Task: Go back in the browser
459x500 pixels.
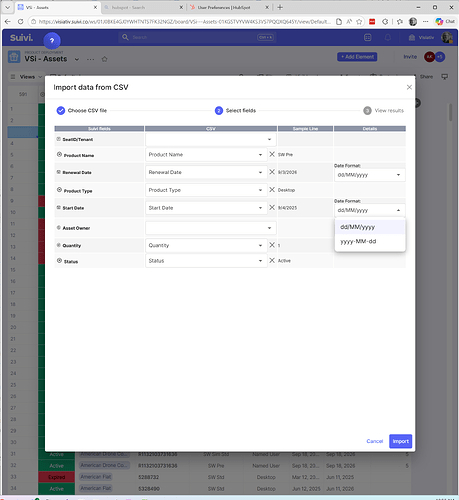Action: 7,22
